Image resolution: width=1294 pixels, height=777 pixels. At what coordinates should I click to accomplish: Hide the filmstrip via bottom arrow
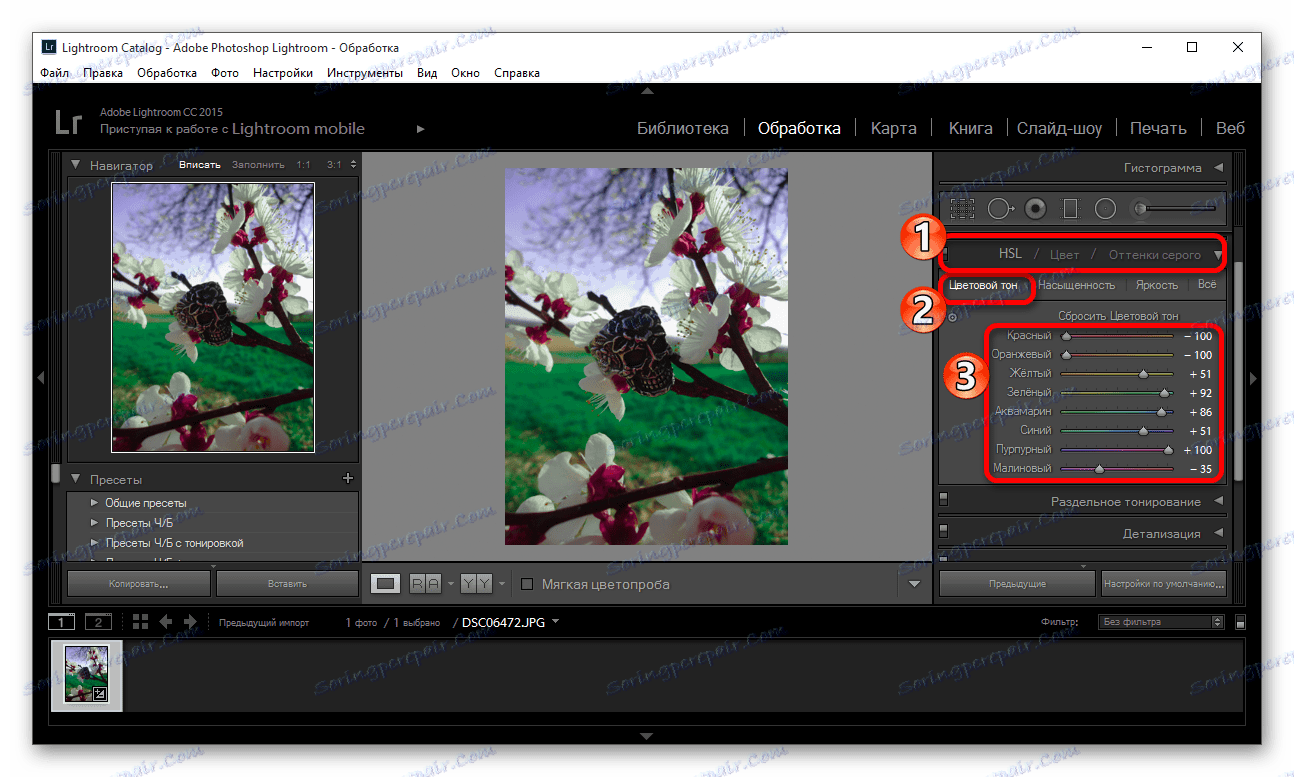[647, 736]
